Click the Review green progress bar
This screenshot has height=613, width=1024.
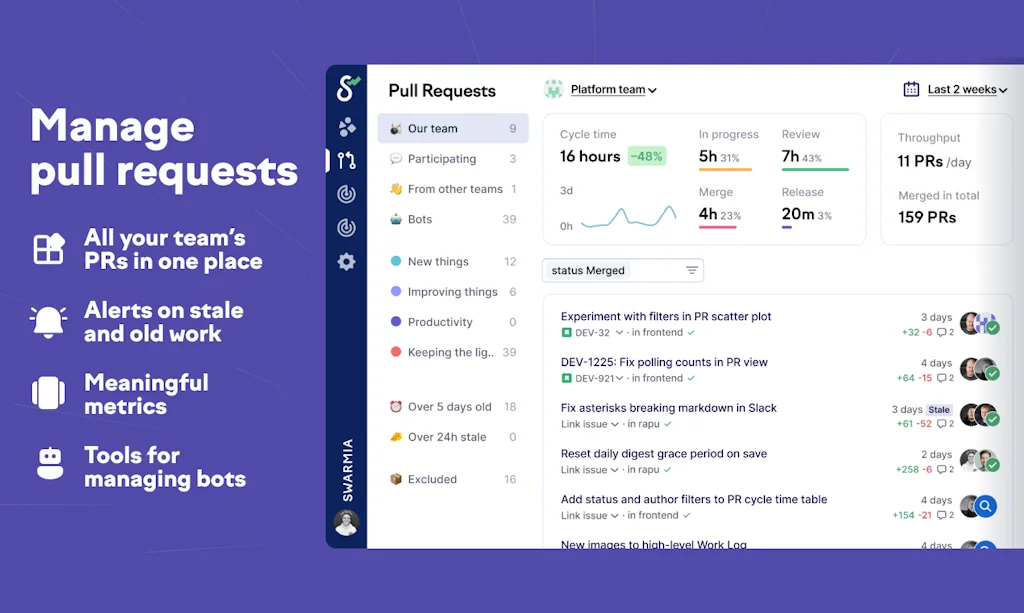(815, 170)
